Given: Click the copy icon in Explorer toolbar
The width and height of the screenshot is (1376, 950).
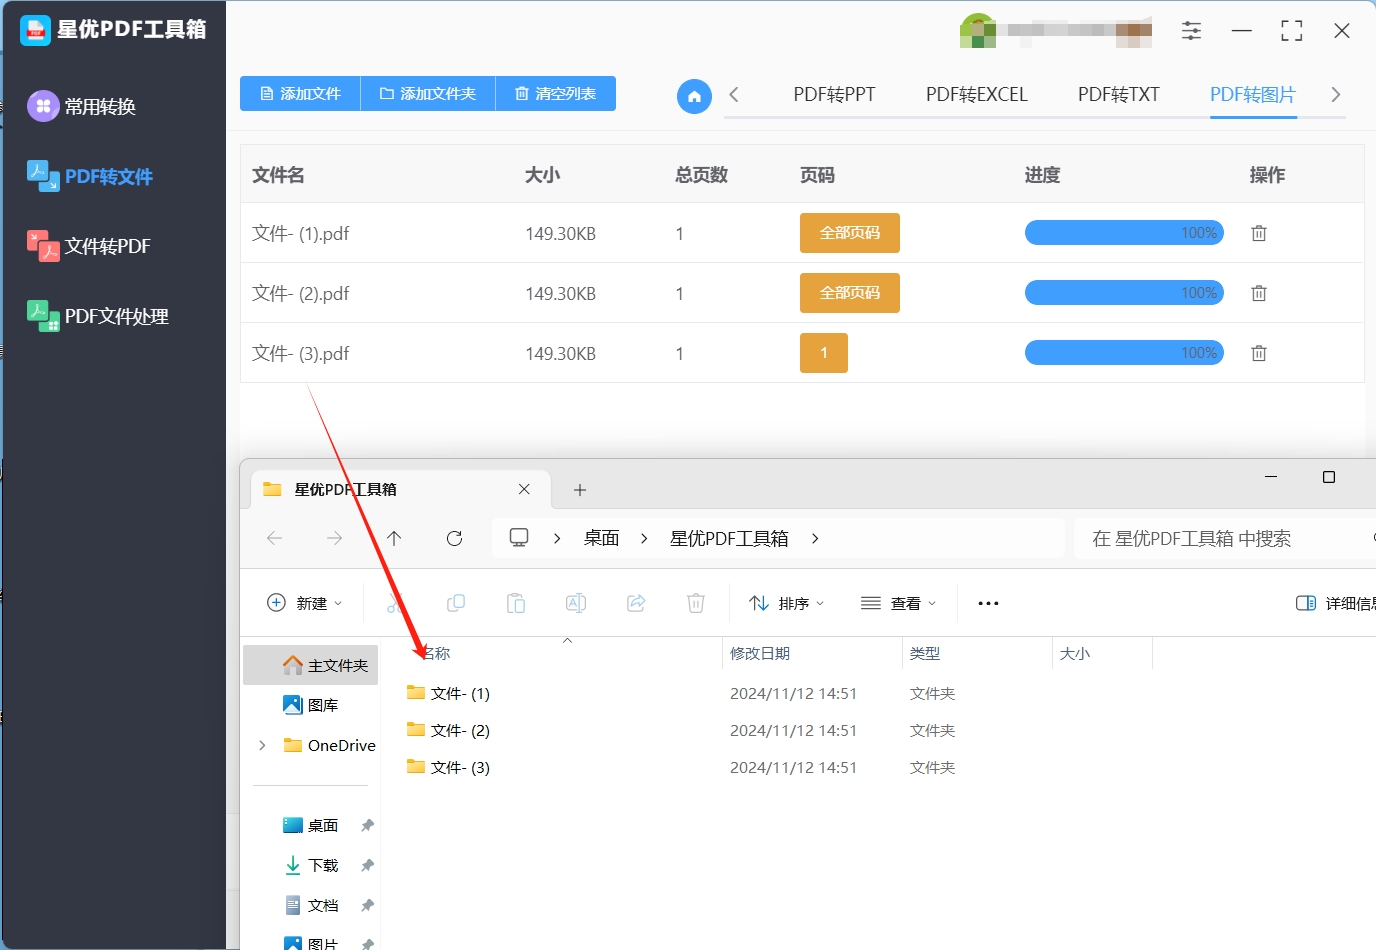Looking at the screenshot, I should click(x=456, y=603).
